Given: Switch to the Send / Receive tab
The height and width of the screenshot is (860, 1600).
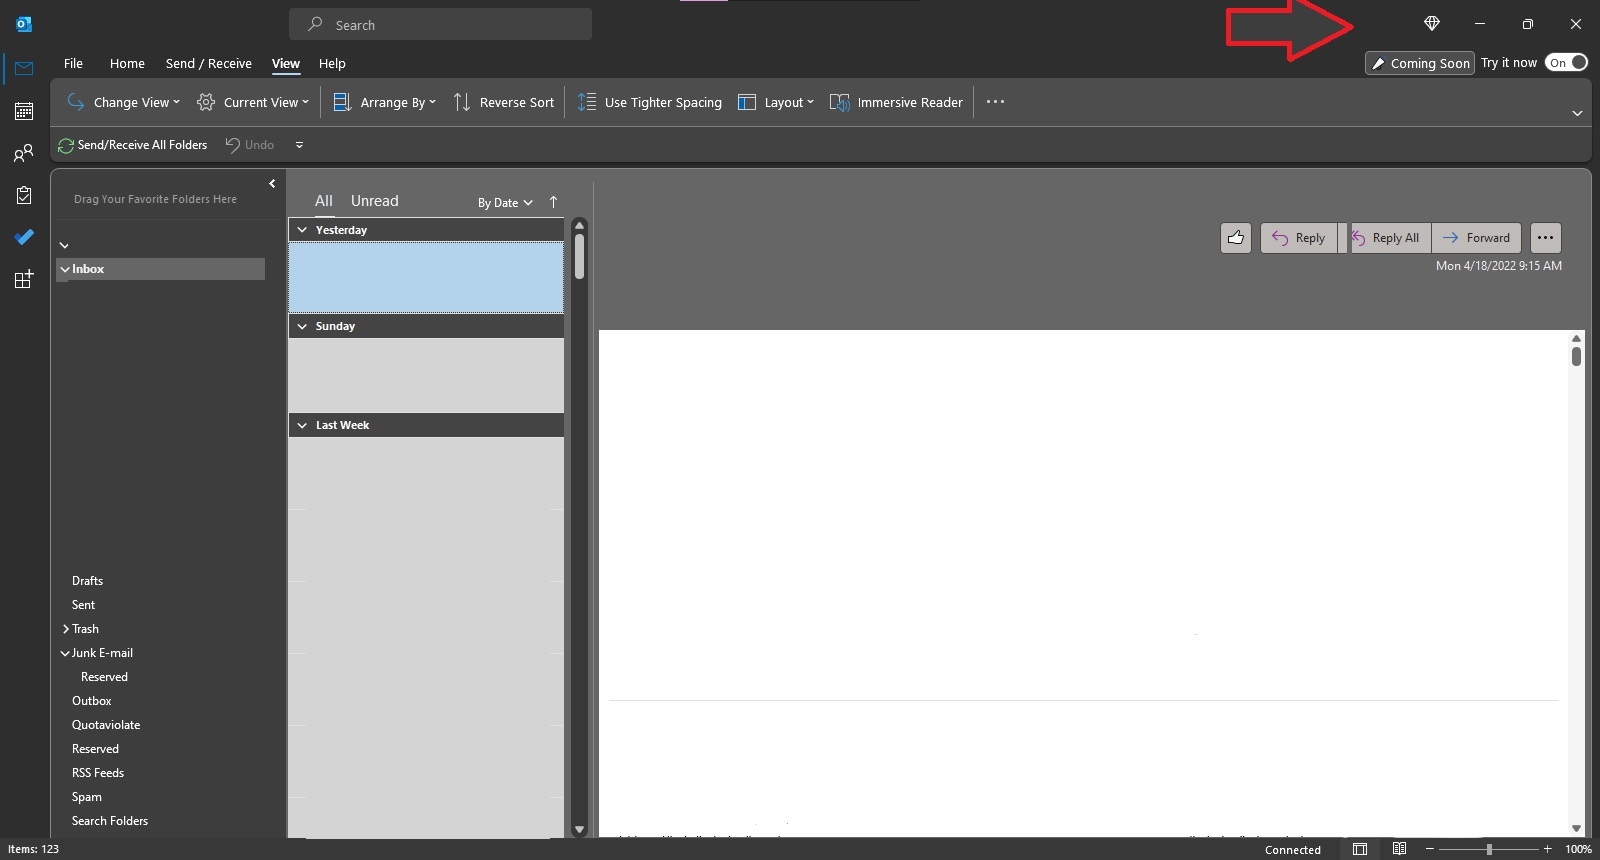Looking at the screenshot, I should pyautogui.click(x=209, y=63).
